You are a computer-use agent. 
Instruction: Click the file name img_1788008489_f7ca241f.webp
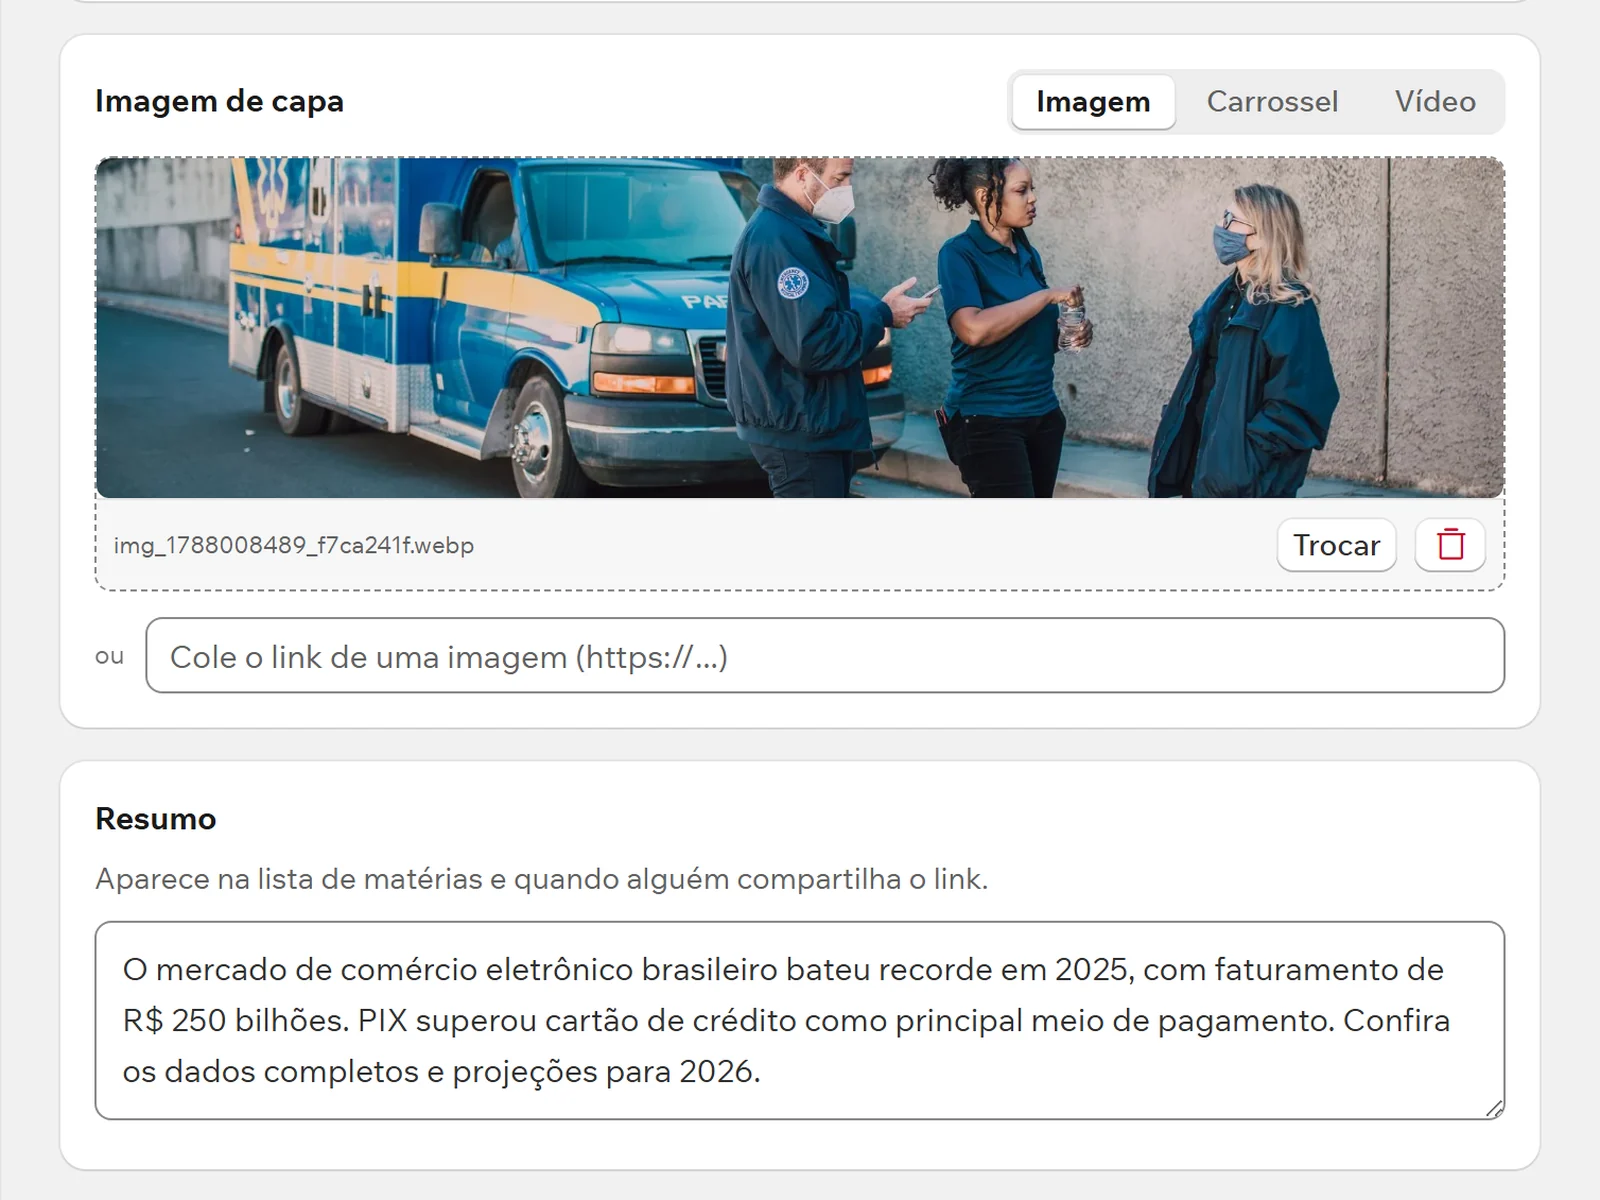click(294, 546)
